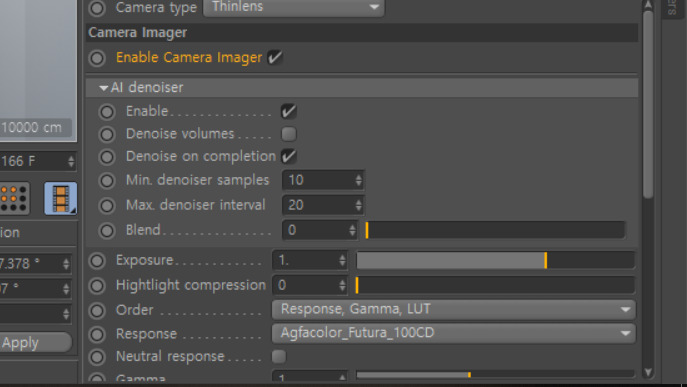Click the Hightlight compression value field

(310, 285)
